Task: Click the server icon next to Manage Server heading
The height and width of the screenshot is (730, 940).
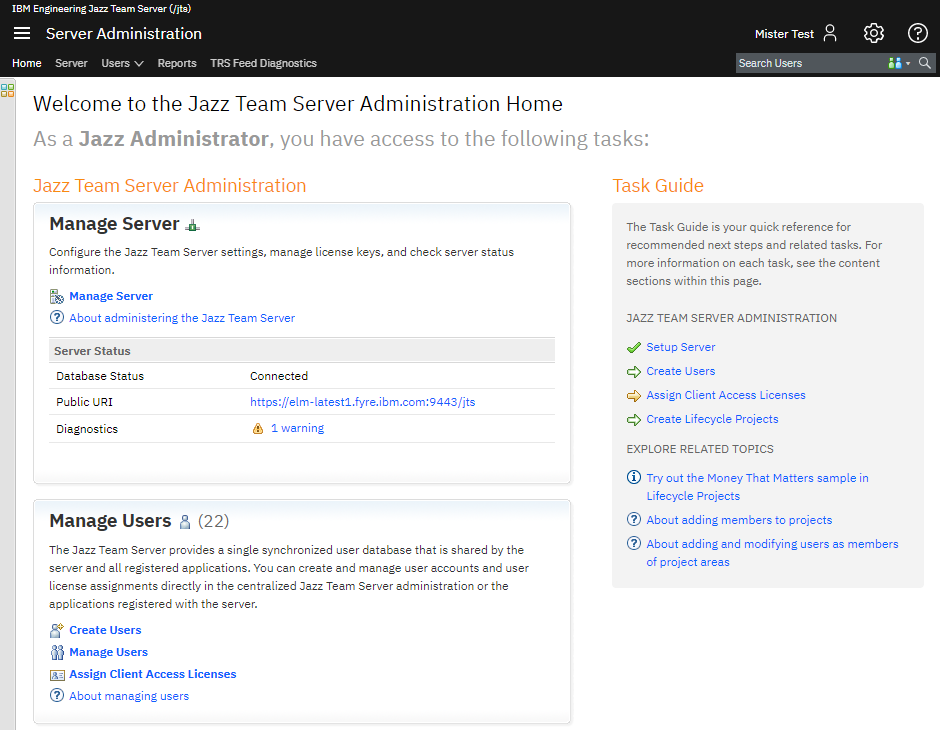Action: [193, 226]
